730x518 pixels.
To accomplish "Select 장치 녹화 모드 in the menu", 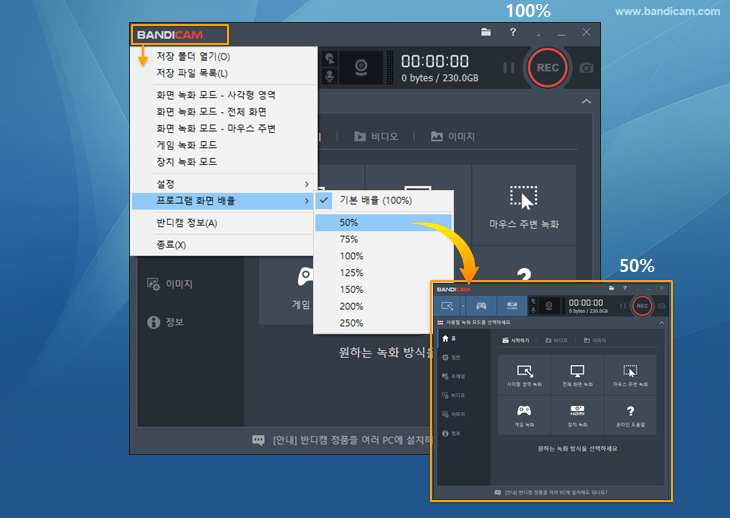I will tap(223, 162).
